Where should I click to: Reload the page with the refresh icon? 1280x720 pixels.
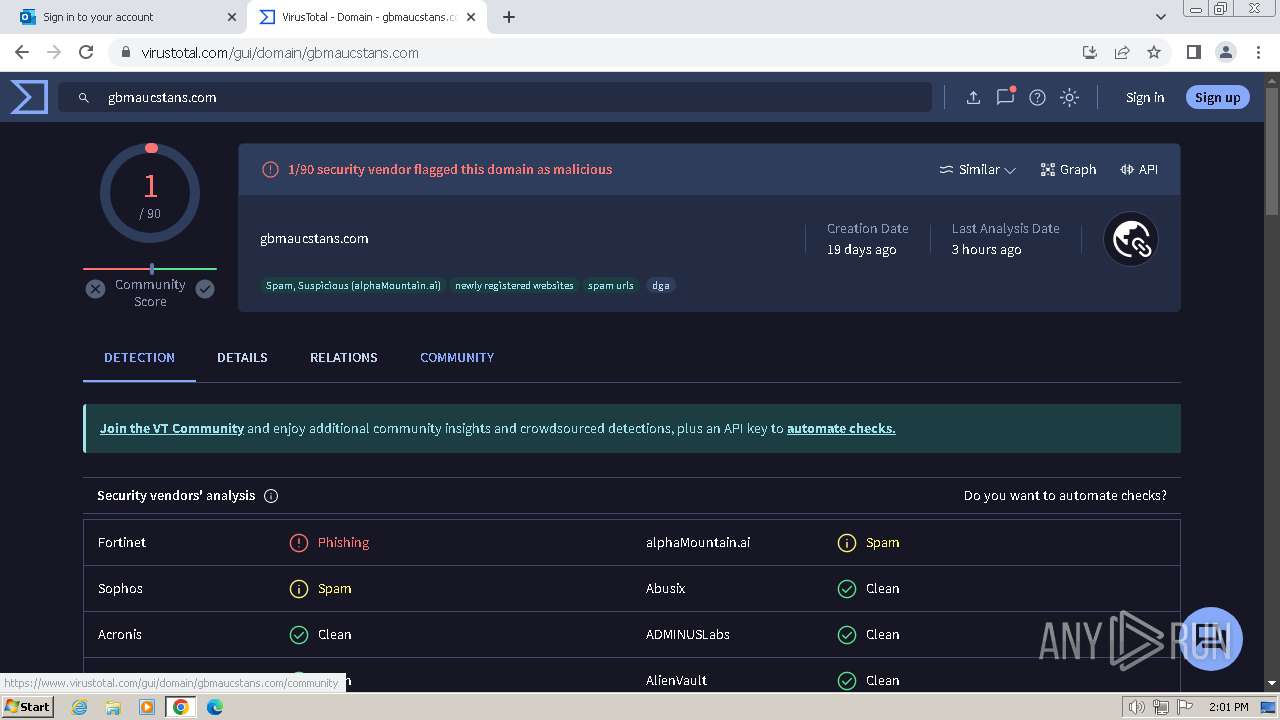click(86, 52)
